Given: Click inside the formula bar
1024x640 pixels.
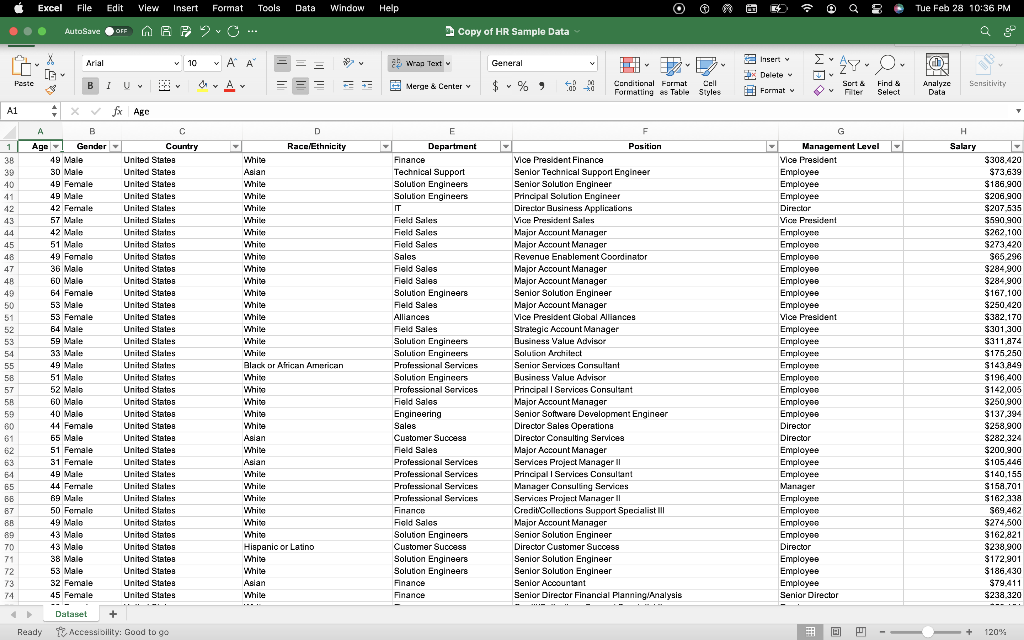Looking at the screenshot, I should tap(300, 111).
